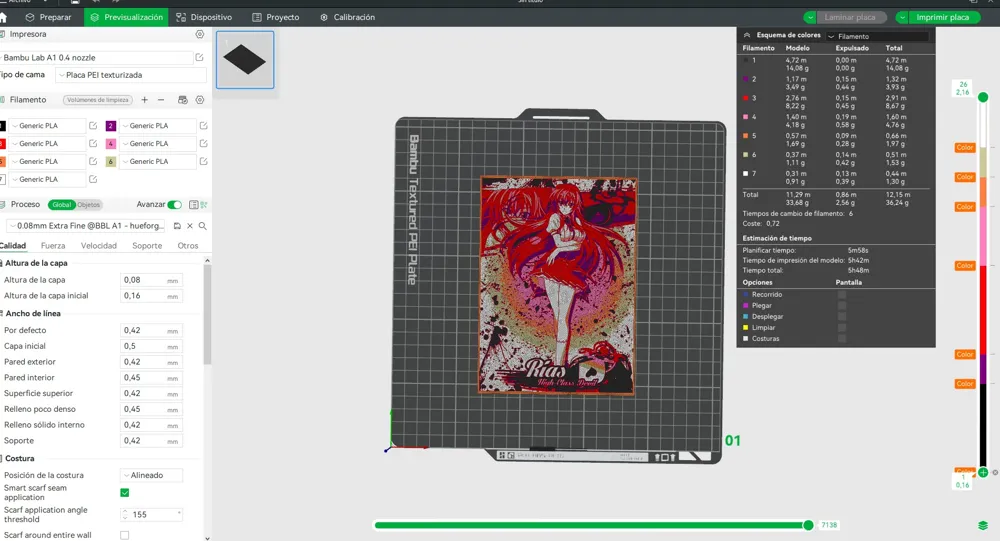Open Esquema de colores Filamento dropdown
Image resolution: width=1000 pixels, height=541 pixels.
(x=878, y=36)
